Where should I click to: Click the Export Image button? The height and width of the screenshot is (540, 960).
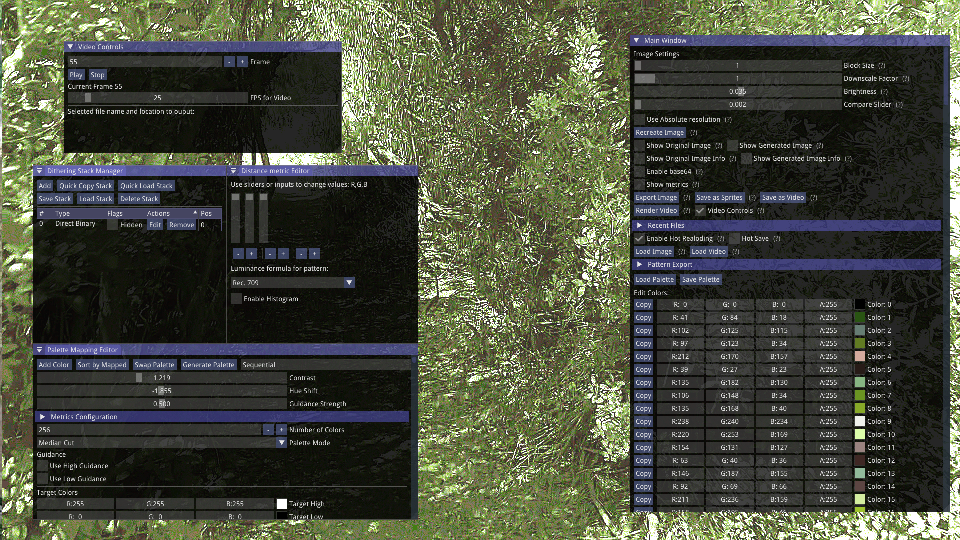click(x=656, y=197)
